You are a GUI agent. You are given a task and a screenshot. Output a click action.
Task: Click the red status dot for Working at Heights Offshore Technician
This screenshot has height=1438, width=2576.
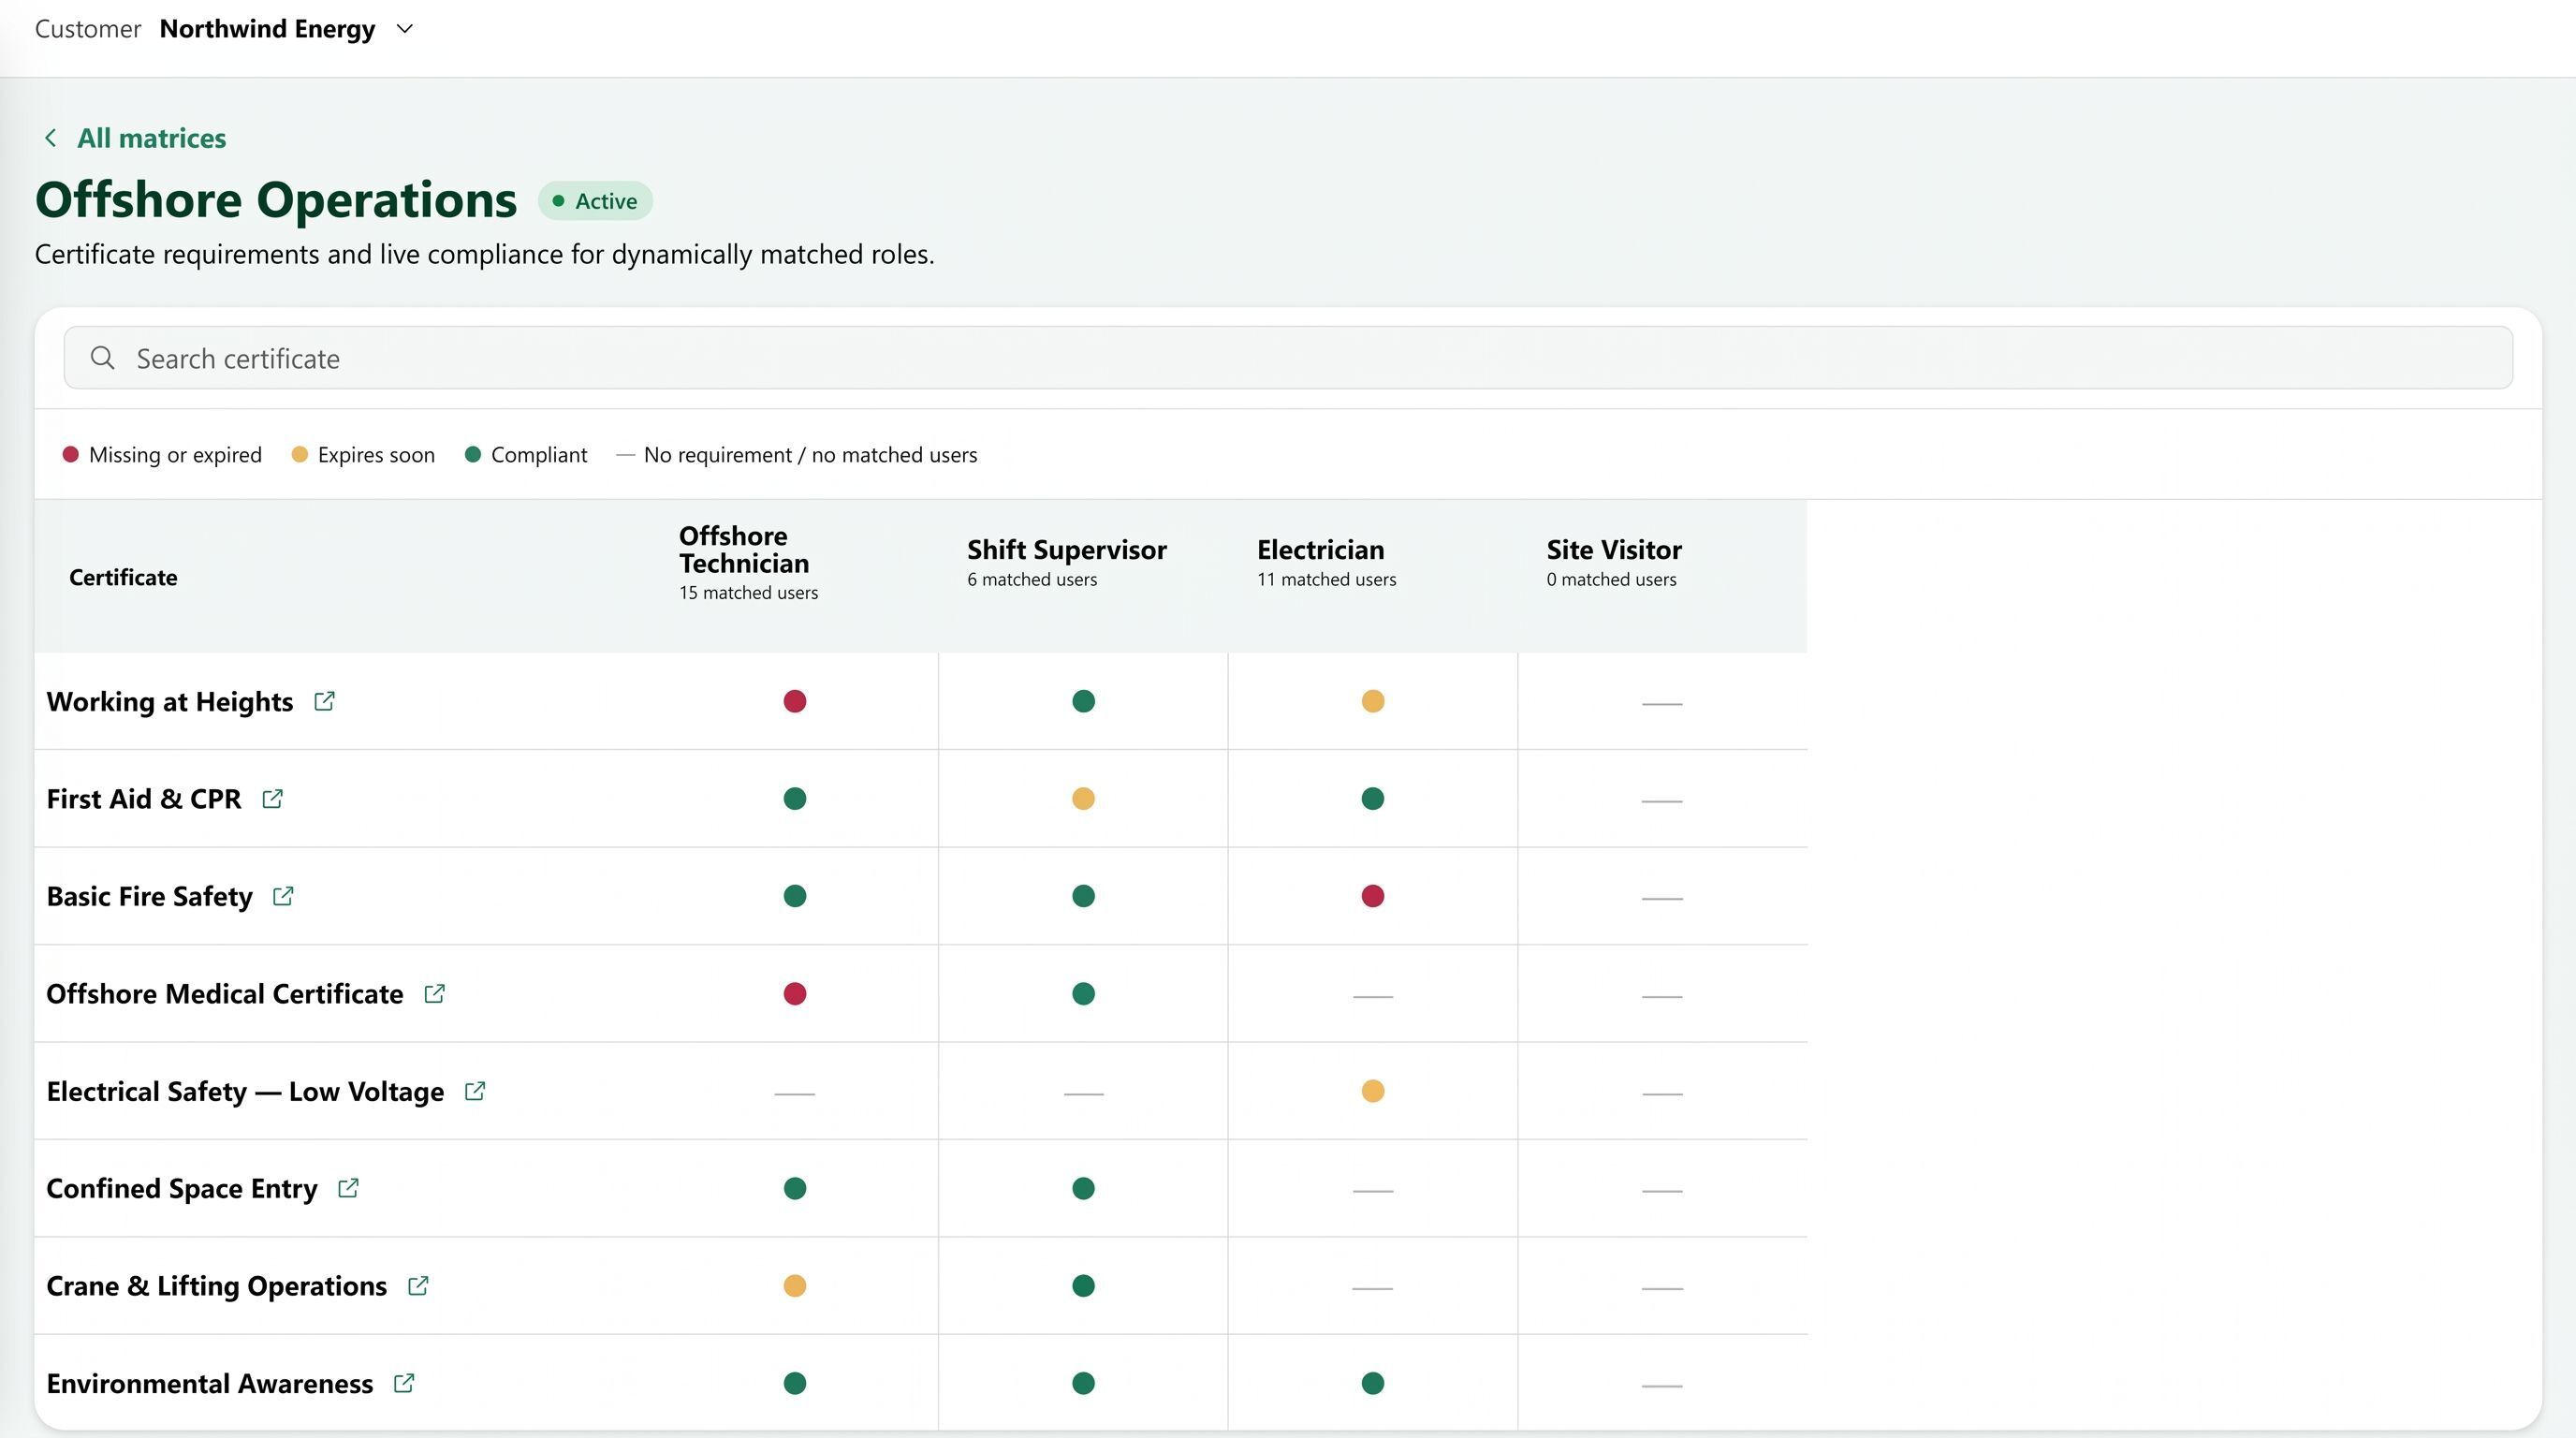795,701
